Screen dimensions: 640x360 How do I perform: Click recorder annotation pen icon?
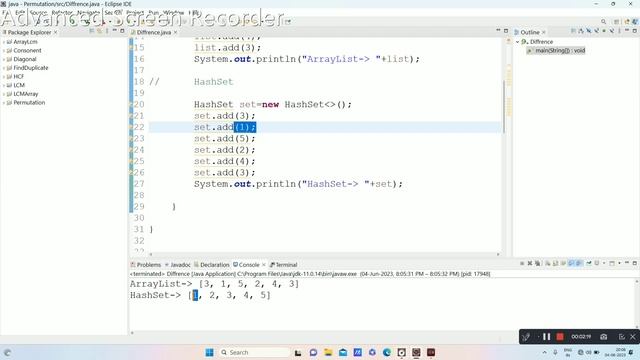pyautogui.click(x=526, y=337)
